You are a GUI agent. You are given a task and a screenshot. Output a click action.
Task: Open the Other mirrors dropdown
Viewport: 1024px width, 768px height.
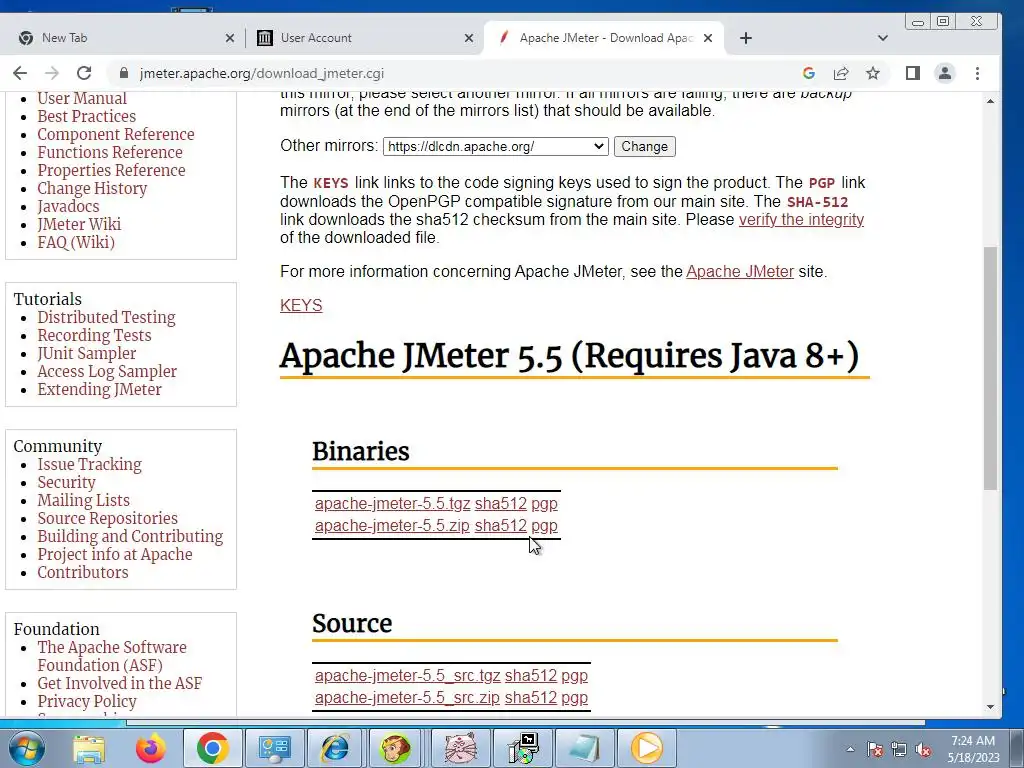point(496,146)
